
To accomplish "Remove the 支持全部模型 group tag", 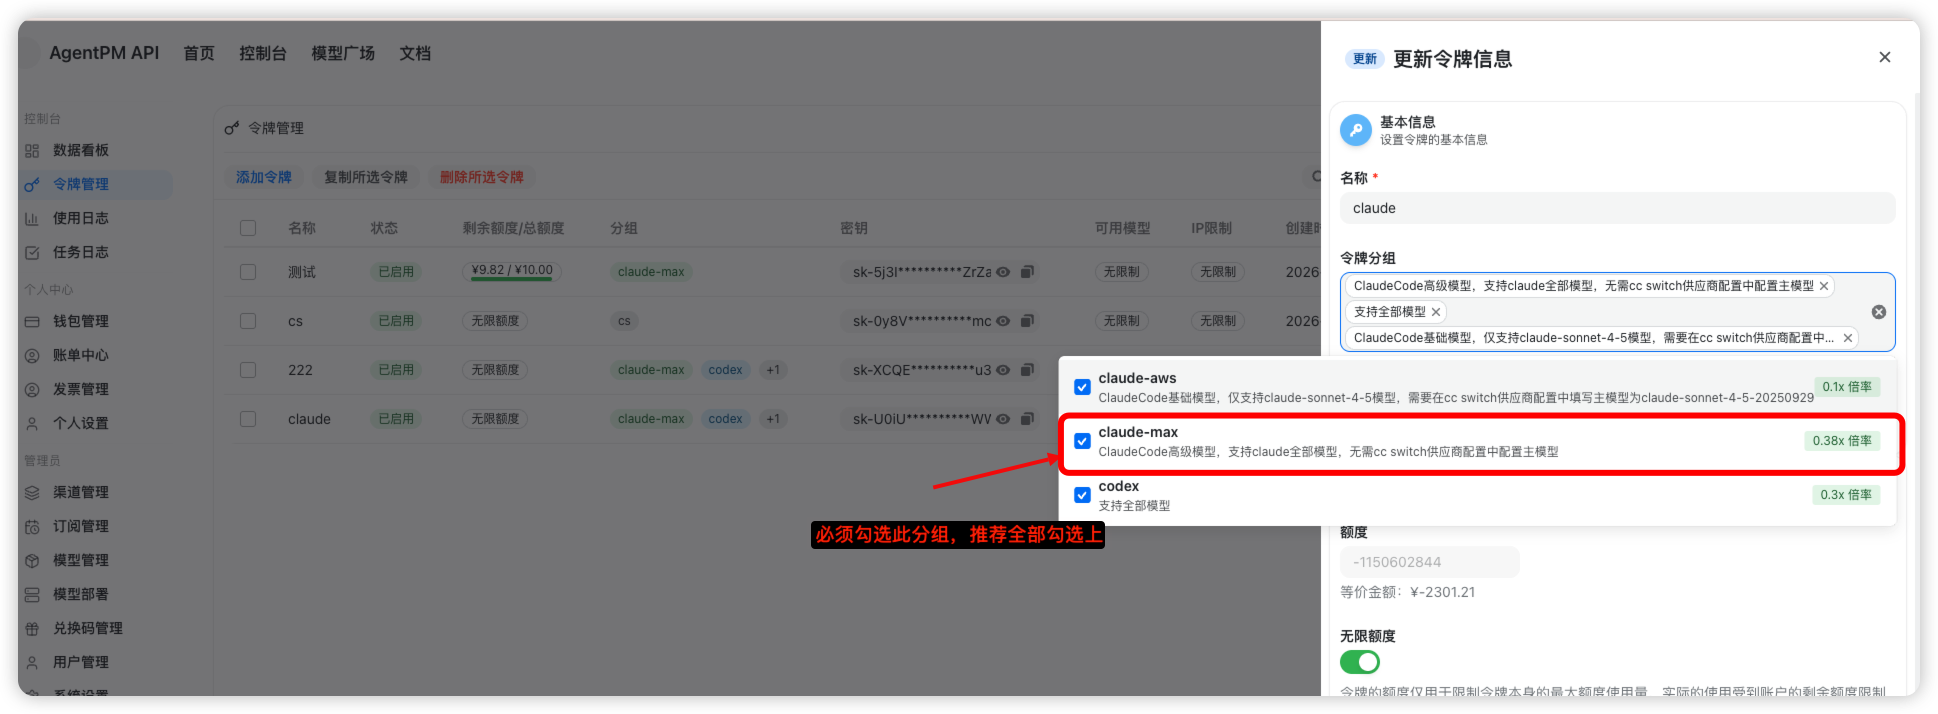I will pyautogui.click(x=1436, y=312).
